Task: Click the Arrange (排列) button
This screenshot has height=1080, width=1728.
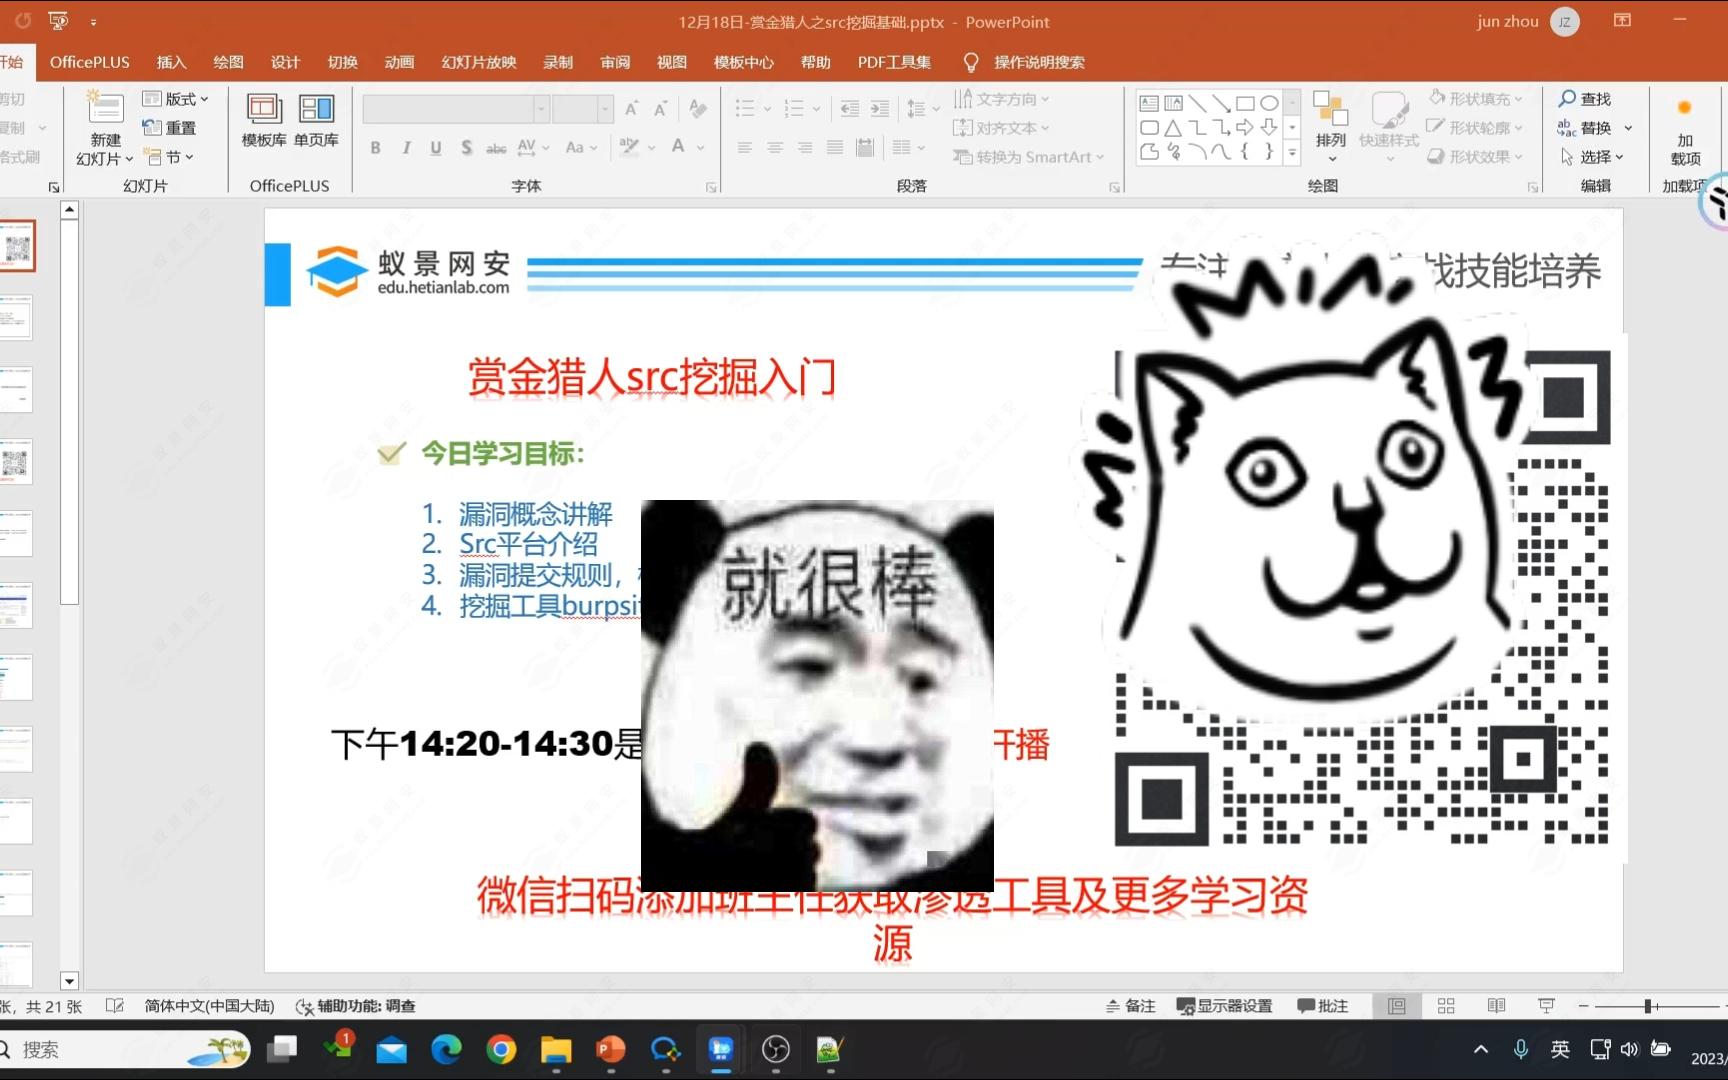Action: (1330, 126)
